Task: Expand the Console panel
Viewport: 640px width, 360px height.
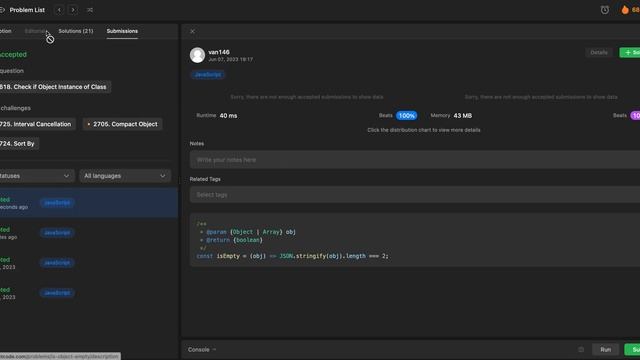Action: [202, 349]
